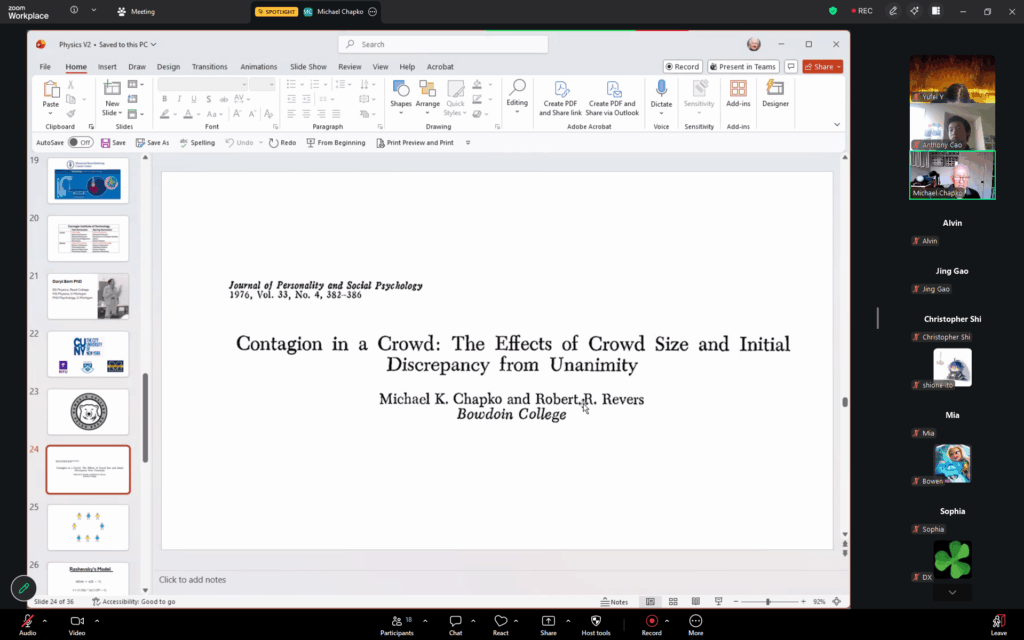The image size is (1024, 640).
Task: Switch to the Slide Show tab
Action: 308,67
